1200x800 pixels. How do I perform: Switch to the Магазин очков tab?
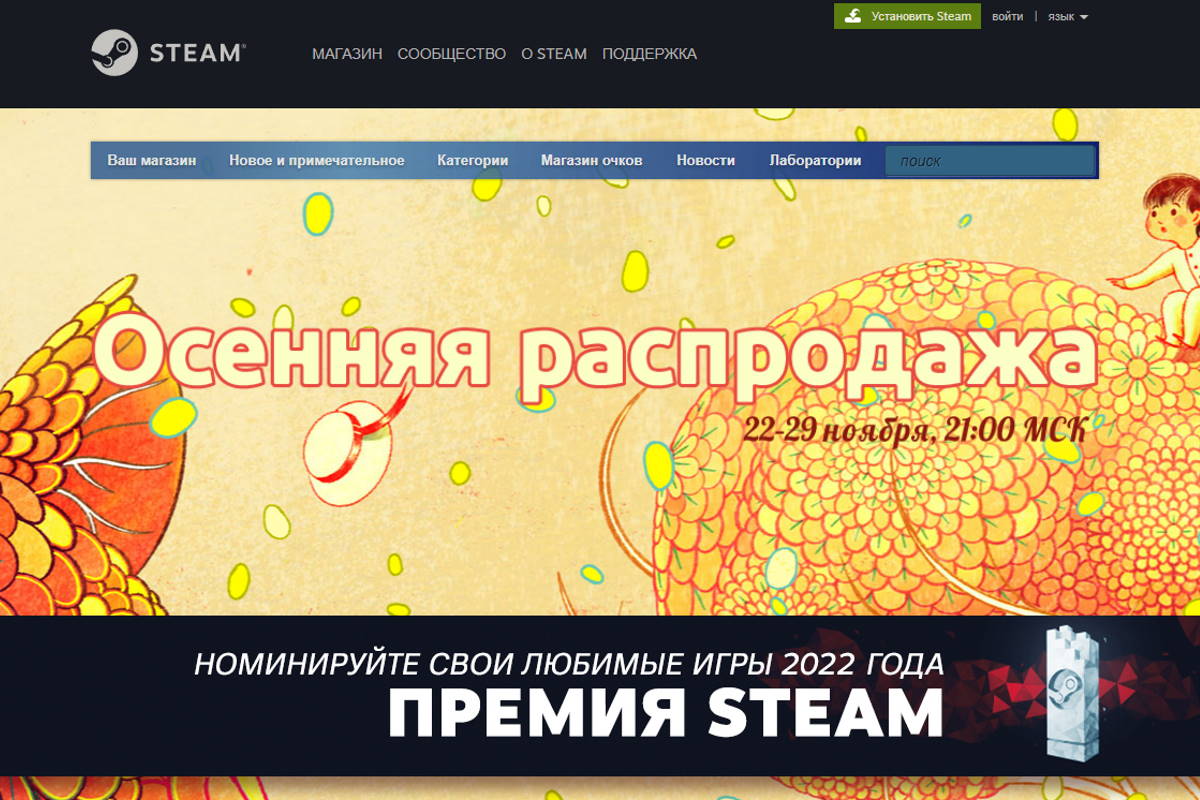click(x=591, y=161)
